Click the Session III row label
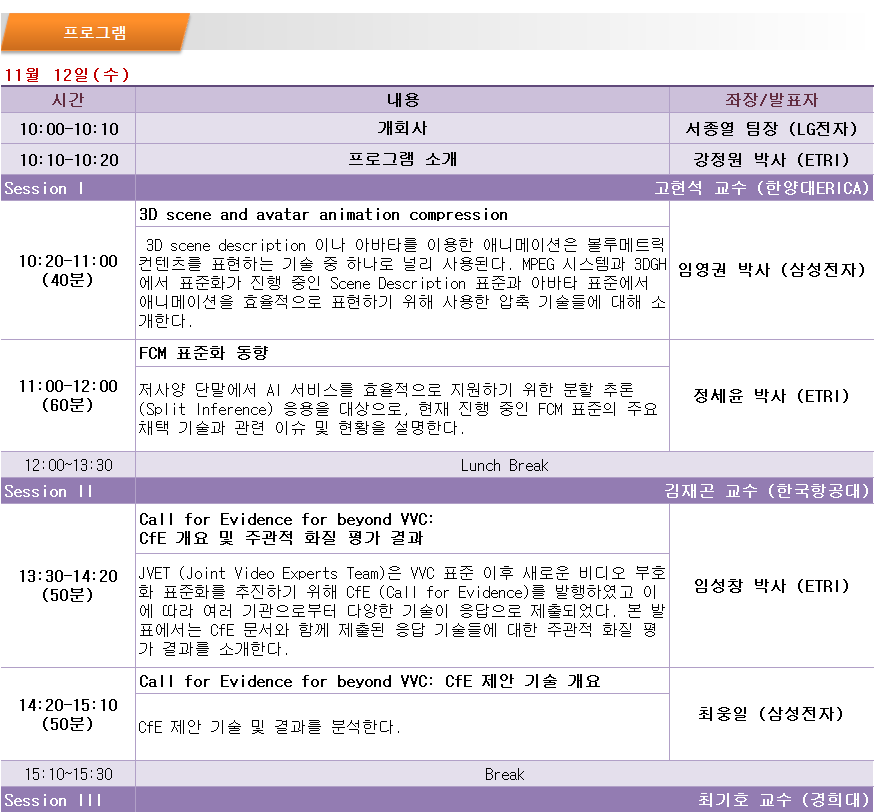The image size is (874, 812). (51, 800)
